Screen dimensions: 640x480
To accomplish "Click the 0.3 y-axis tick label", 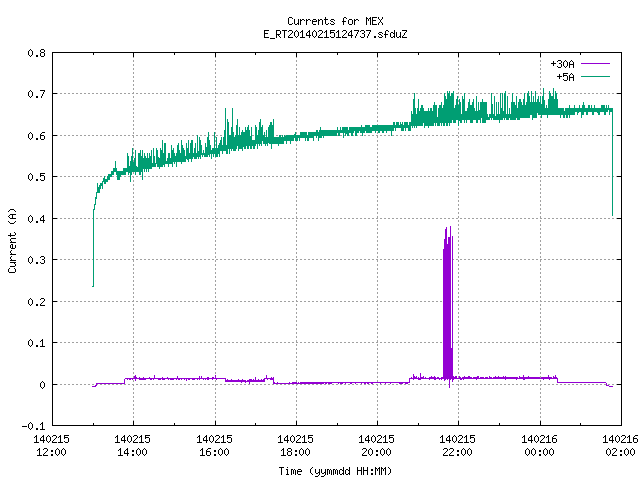I will point(36,260).
